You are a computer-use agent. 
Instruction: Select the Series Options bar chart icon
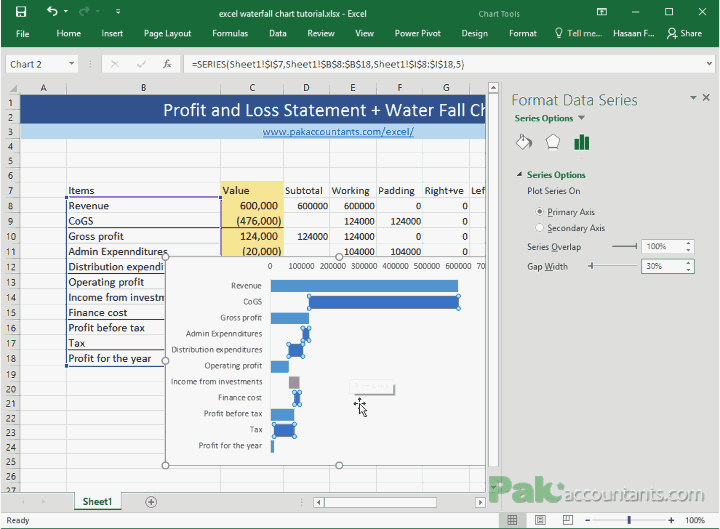point(581,142)
